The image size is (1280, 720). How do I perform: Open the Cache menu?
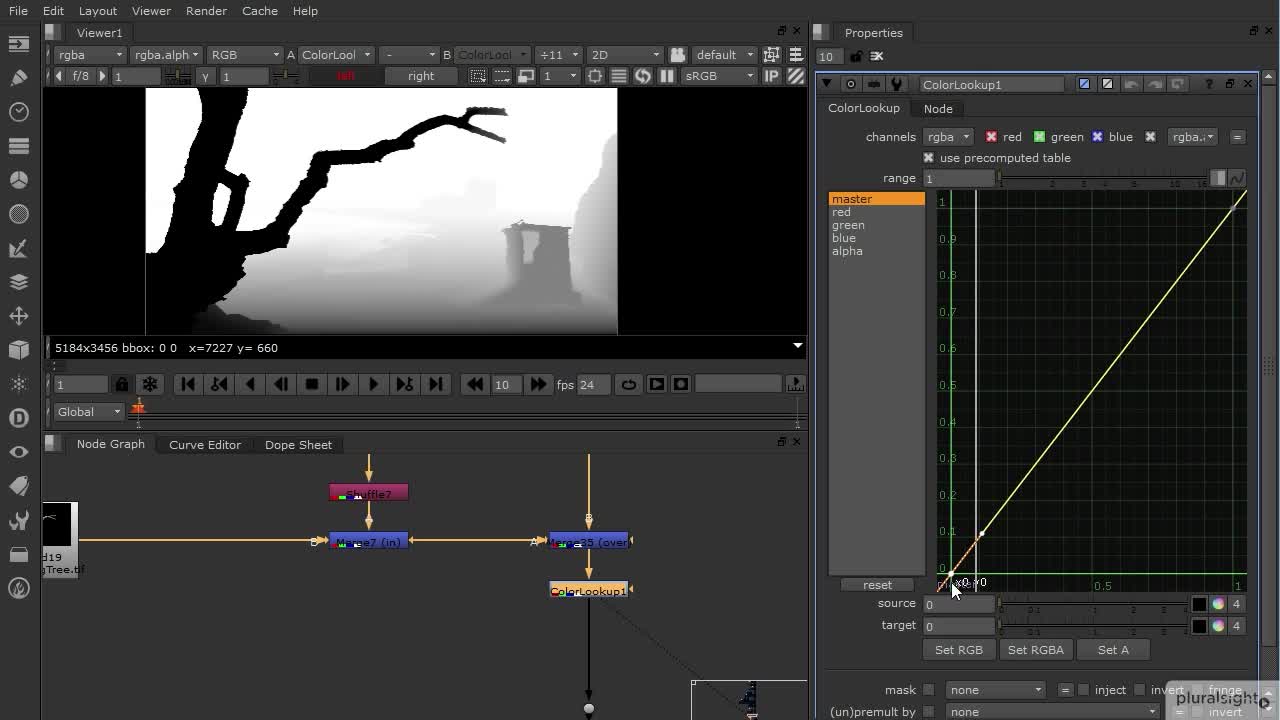point(259,11)
